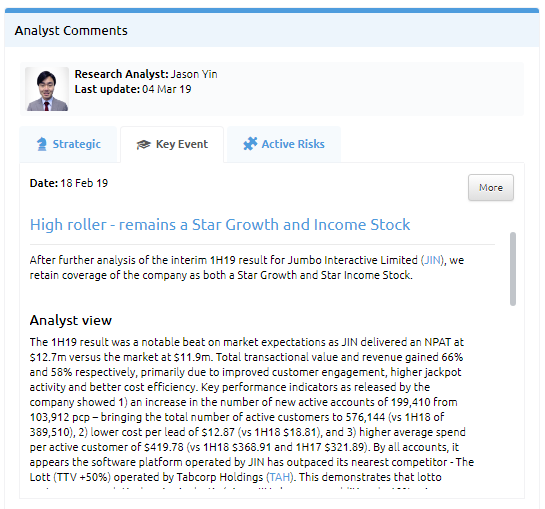Switch to the Strategic tab

[x=68, y=144]
